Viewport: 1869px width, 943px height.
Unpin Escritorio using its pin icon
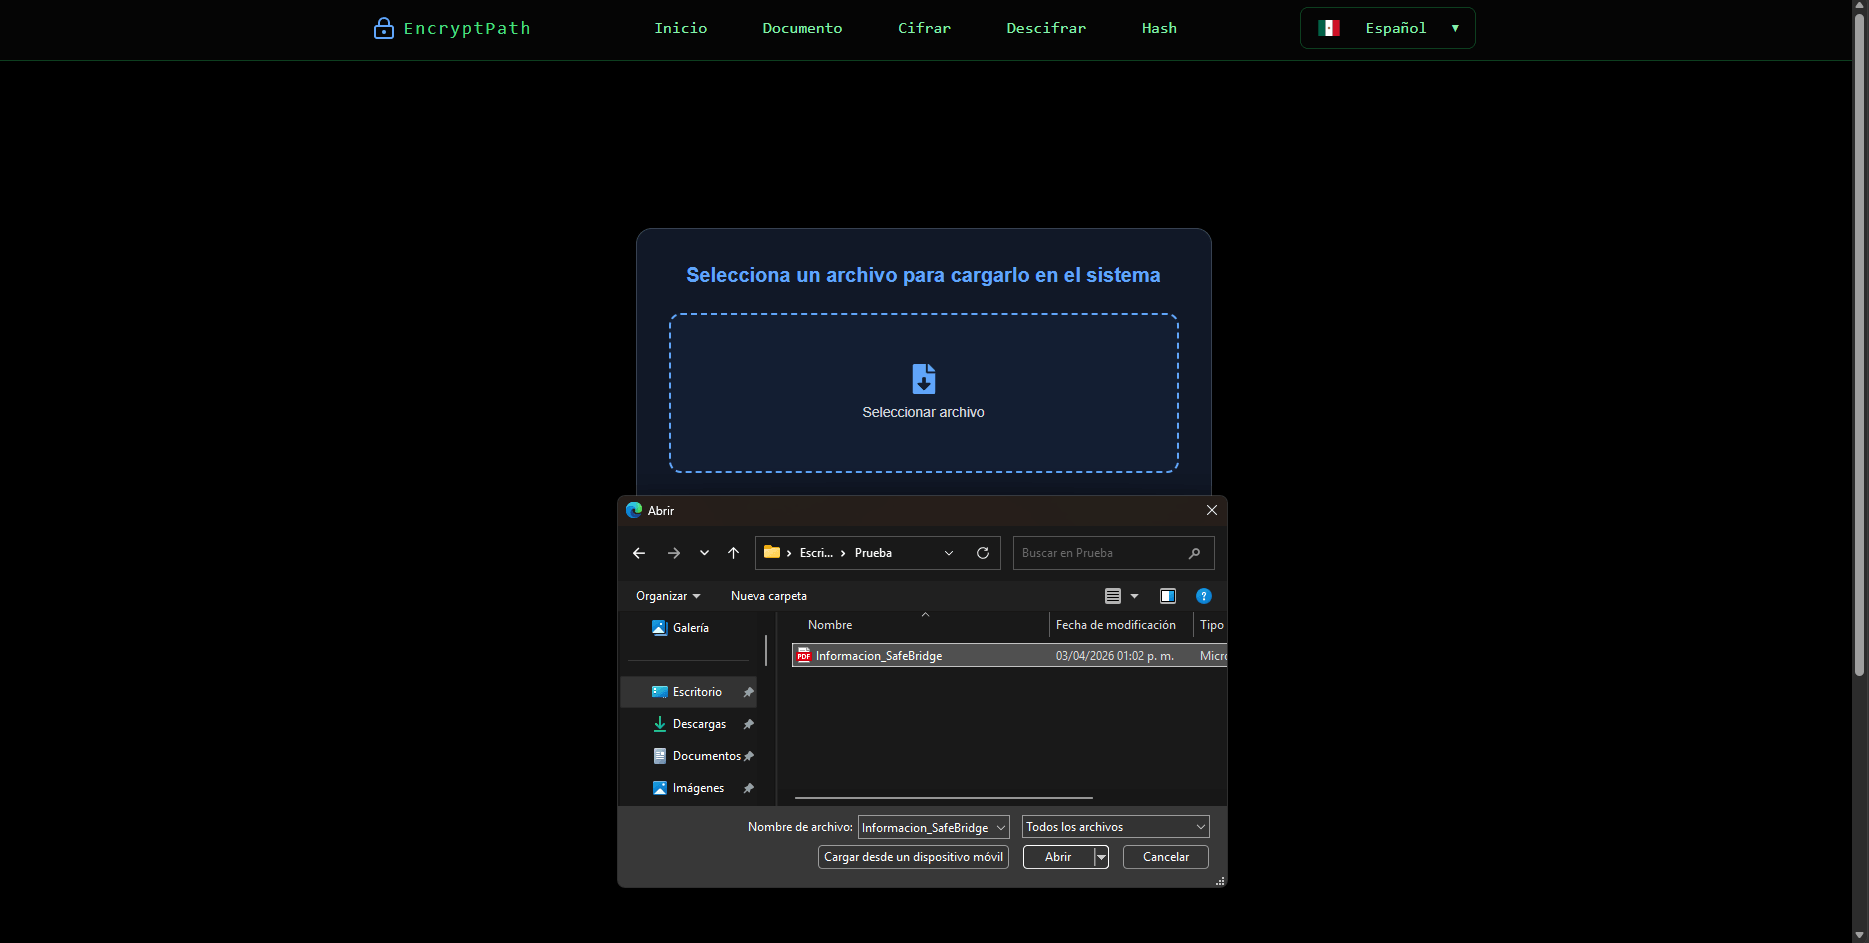click(x=748, y=692)
